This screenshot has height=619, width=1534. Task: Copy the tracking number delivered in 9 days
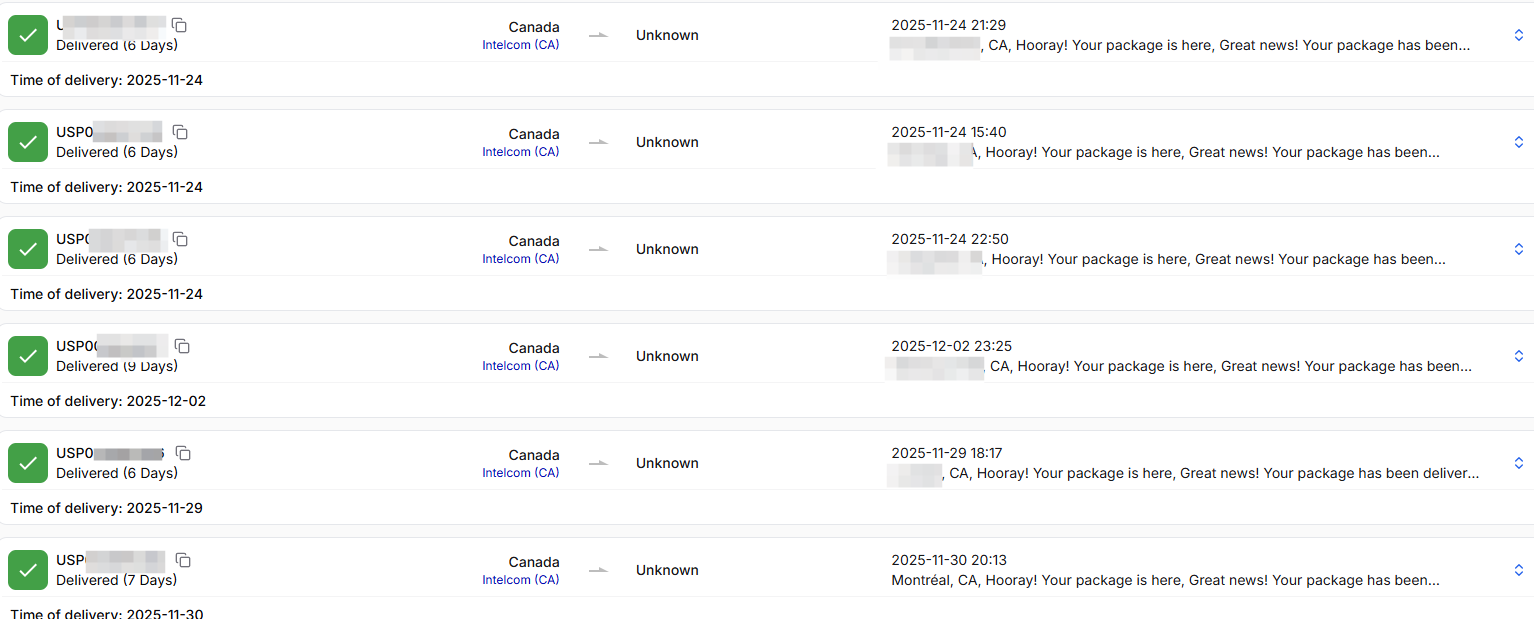[182, 345]
